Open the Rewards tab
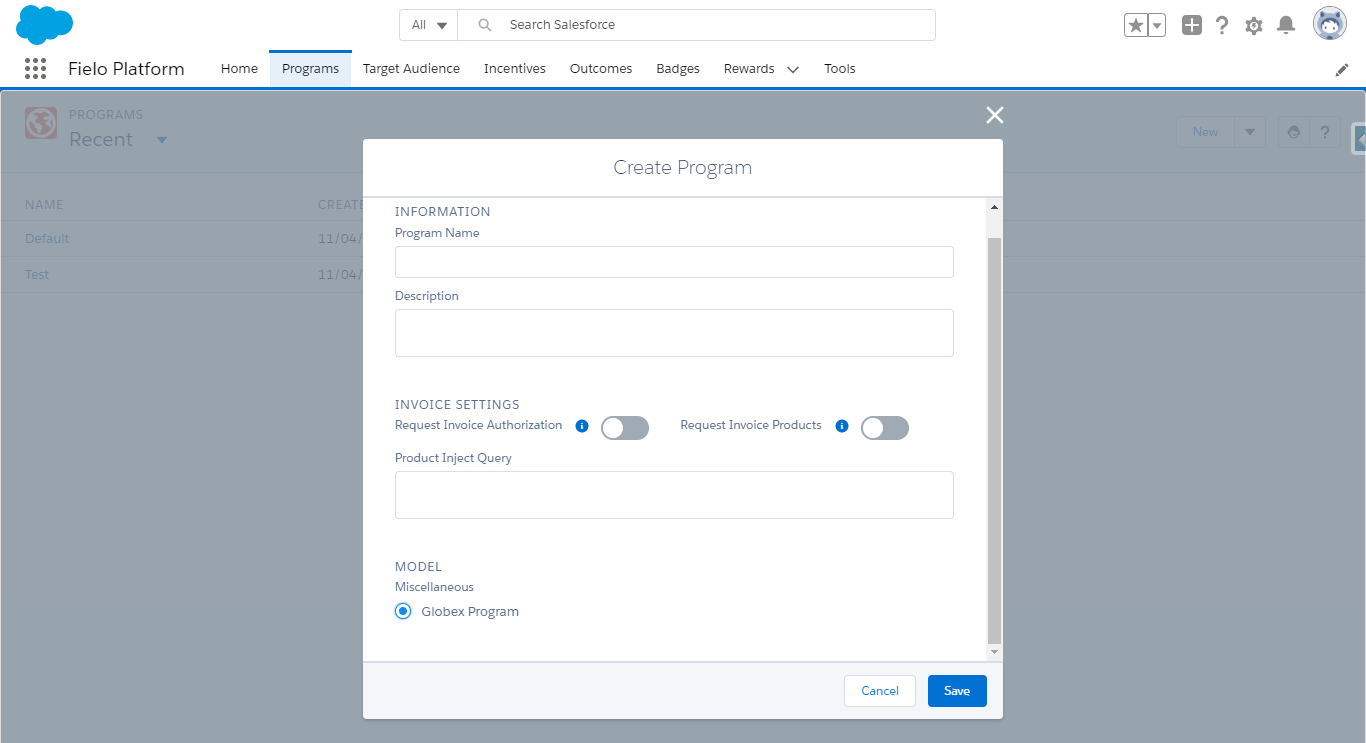The width and height of the screenshot is (1366, 743). [x=749, y=69]
